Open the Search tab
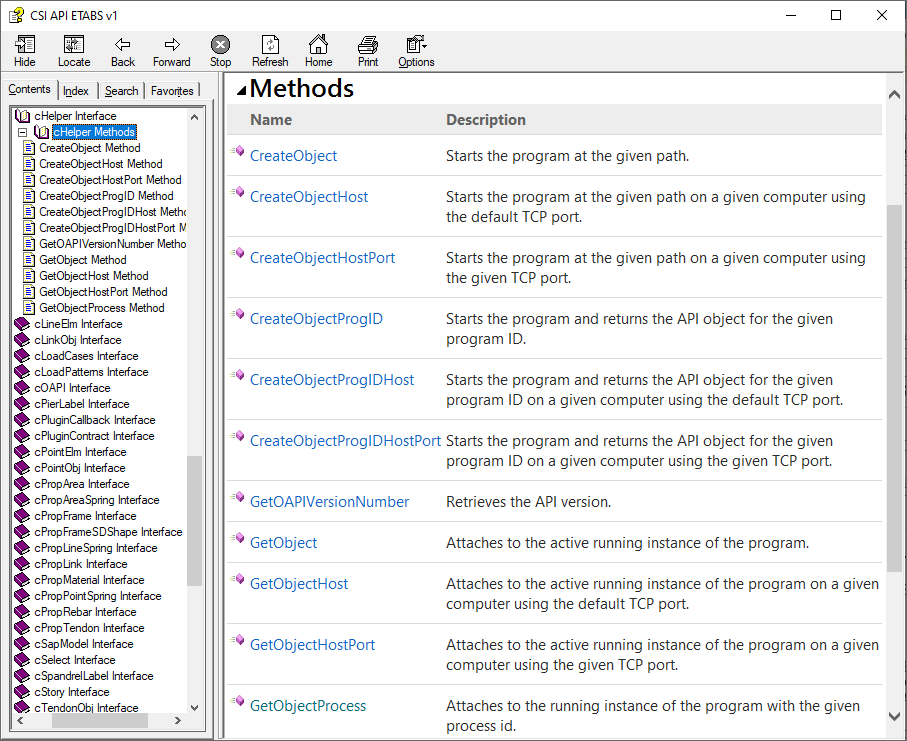This screenshot has height=741, width=907. tap(121, 91)
